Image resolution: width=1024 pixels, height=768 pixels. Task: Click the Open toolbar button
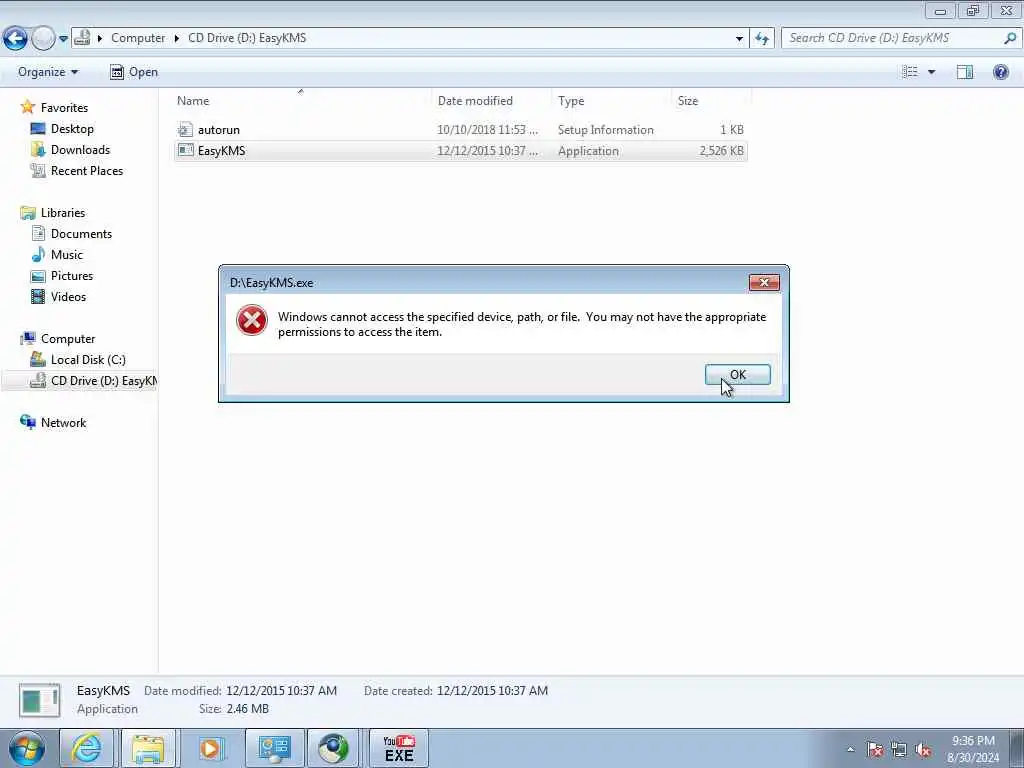click(134, 72)
